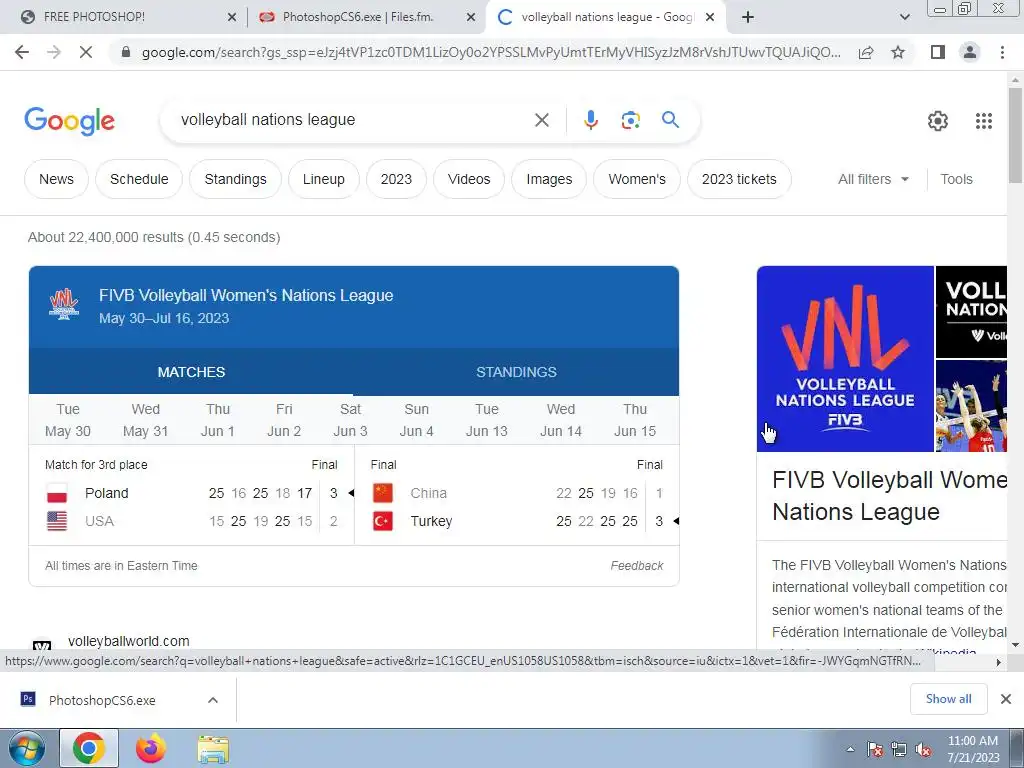Viewport: 1024px width, 768px height.
Task: Click the Women's filter chip
Action: tap(637, 179)
